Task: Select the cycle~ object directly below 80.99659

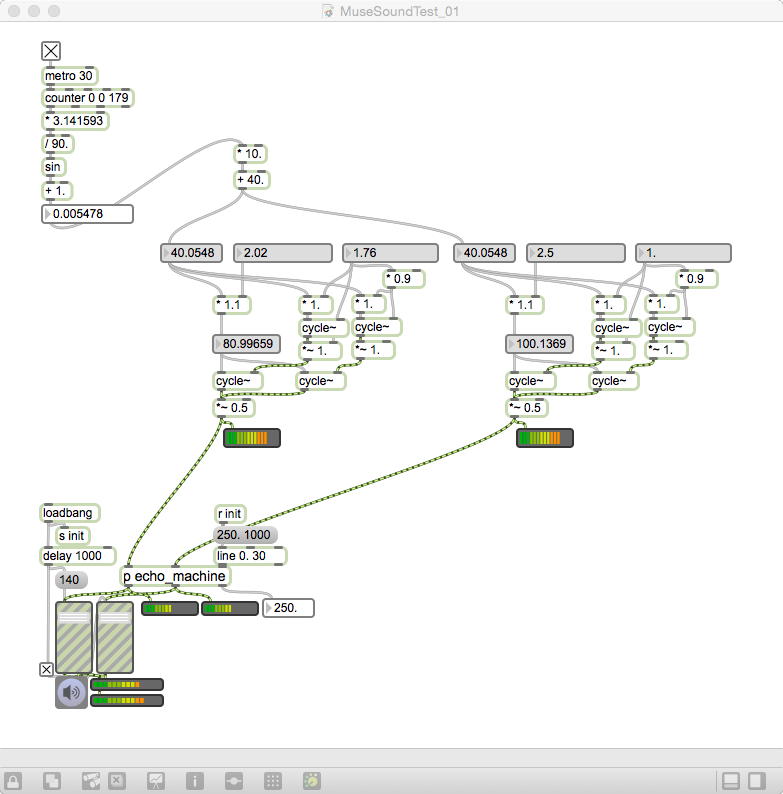Action: (x=237, y=381)
